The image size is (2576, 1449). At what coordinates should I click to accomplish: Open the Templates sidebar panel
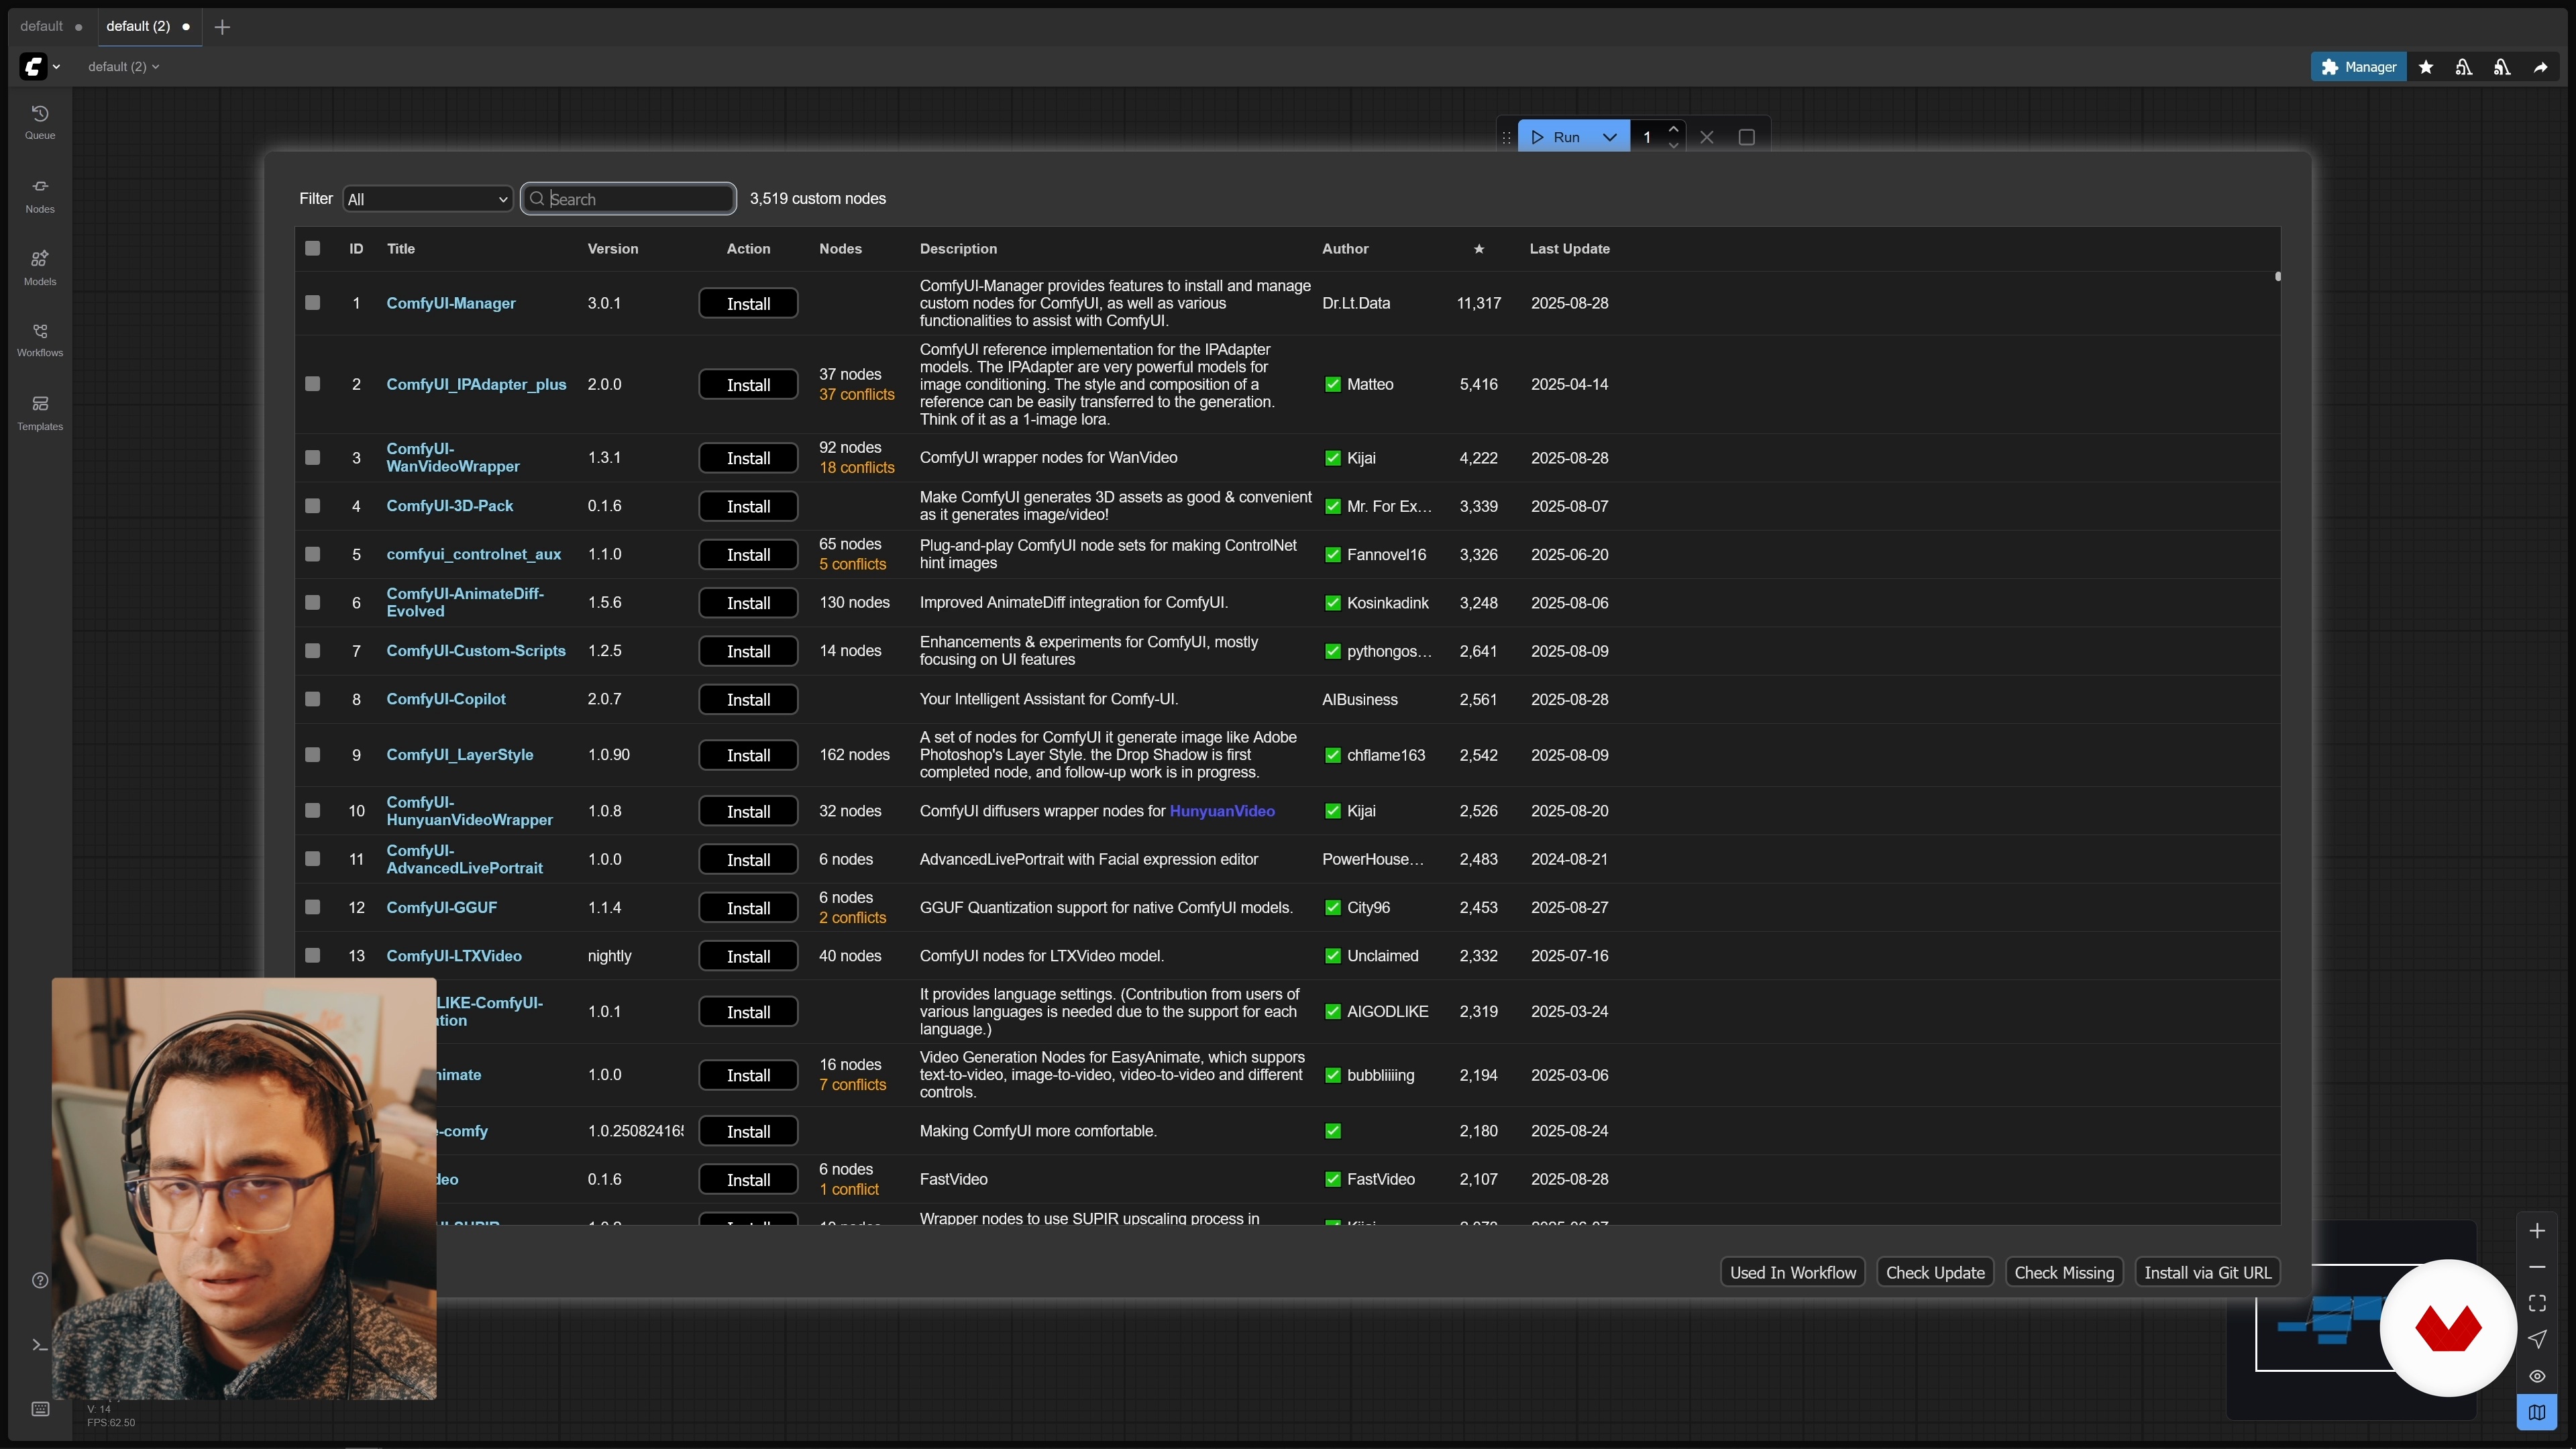click(40, 413)
